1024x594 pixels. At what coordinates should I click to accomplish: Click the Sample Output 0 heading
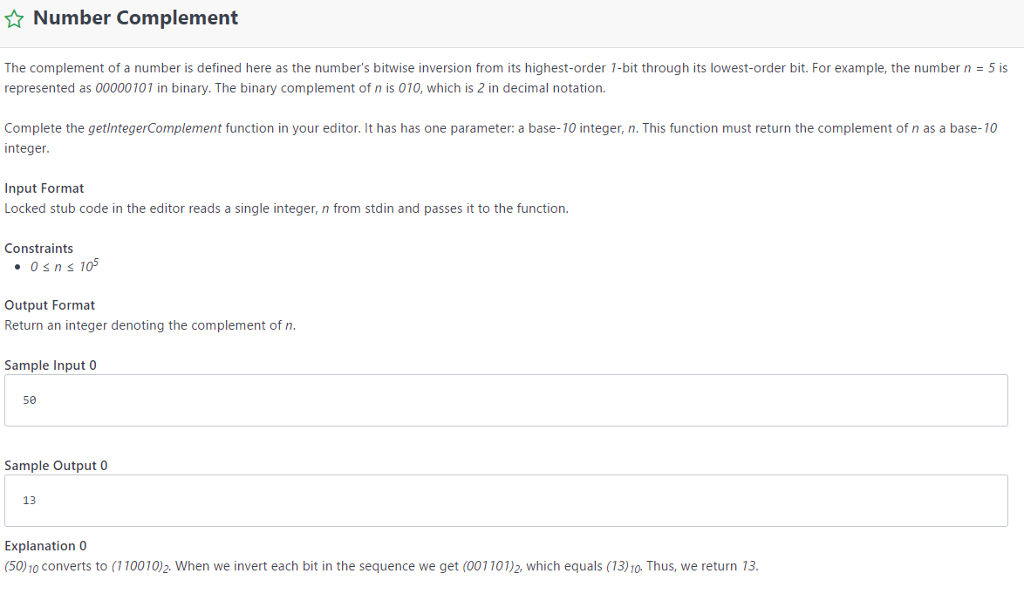pos(56,465)
